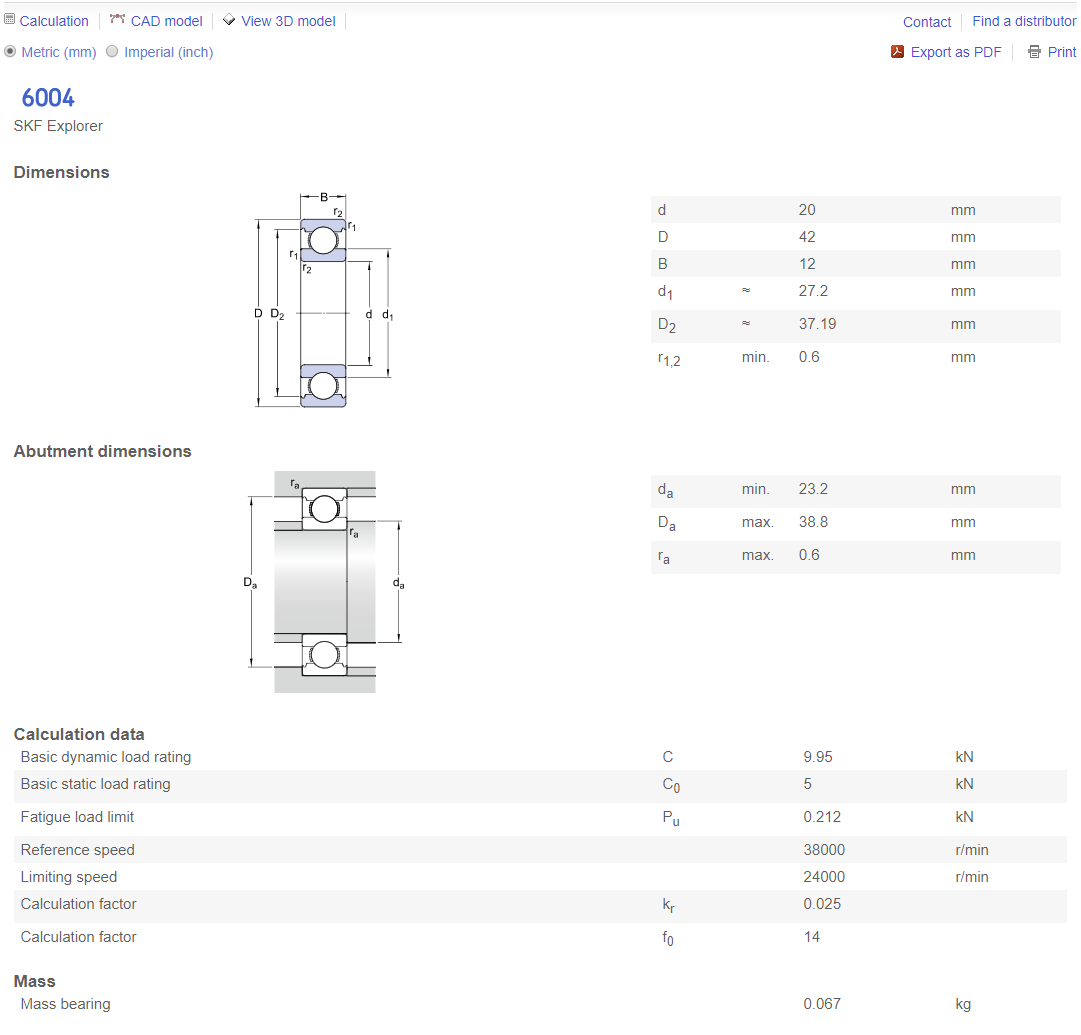Click the Da max value 38.8

pos(813,522)
